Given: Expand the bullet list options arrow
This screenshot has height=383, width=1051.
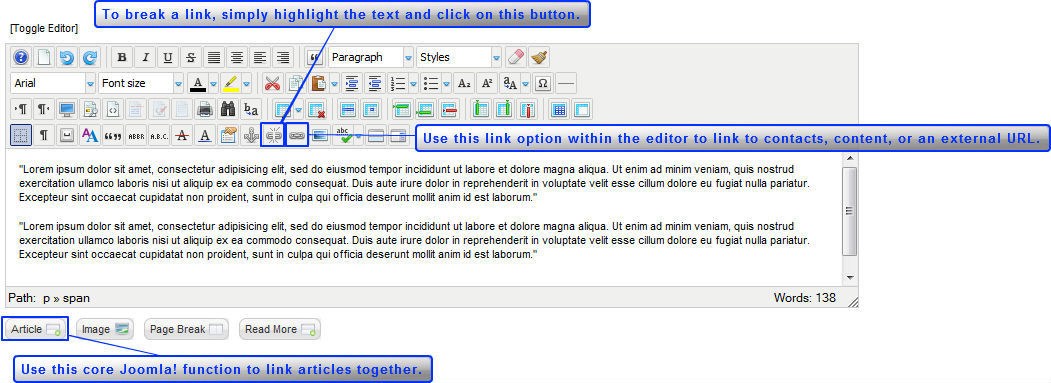Looking at the screenshot, I should tap(446, 84).
